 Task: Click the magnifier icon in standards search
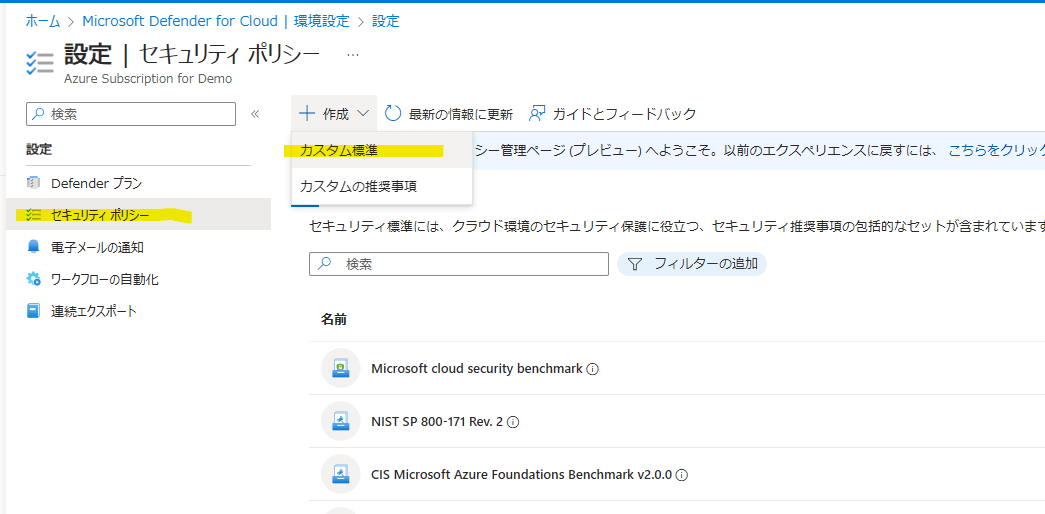325,263
